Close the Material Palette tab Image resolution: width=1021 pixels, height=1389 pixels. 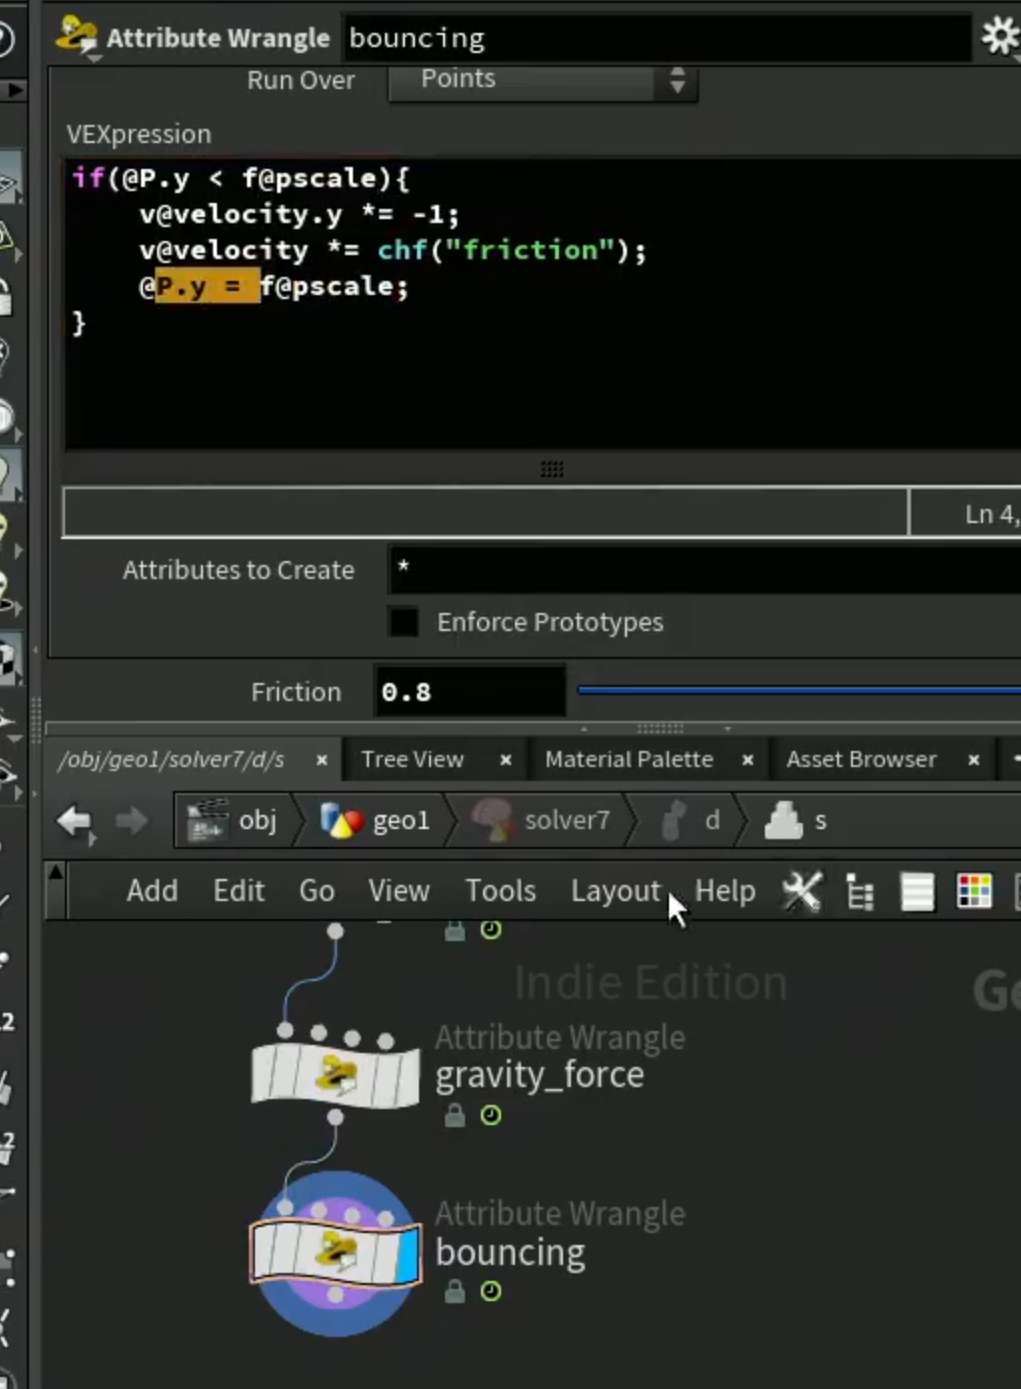(x=747, y=761)
